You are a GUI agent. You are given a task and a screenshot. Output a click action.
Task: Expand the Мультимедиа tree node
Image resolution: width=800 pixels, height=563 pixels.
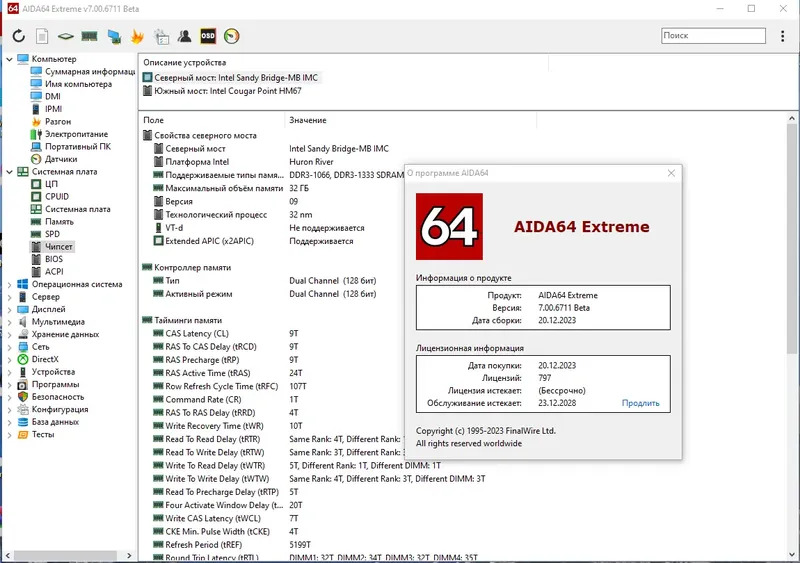pos(9,322)
